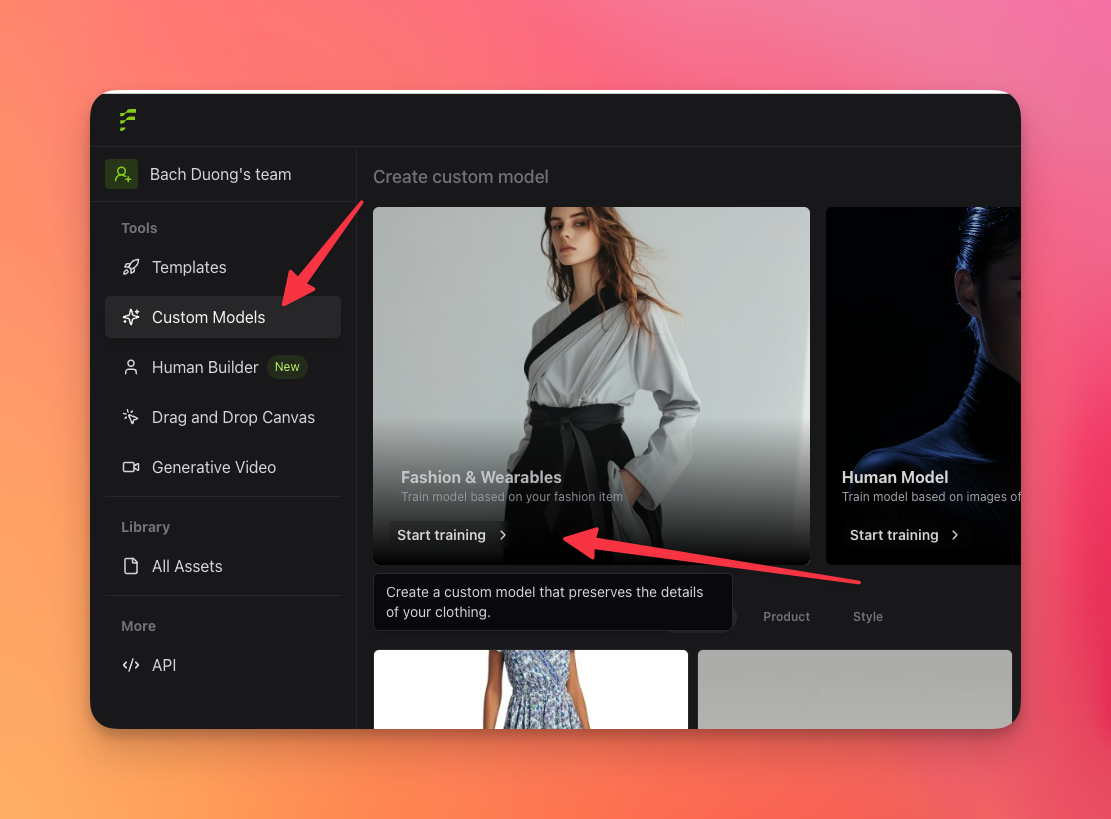Start training for Human Model
This screenshot has height=819, width=1111.
coord(894,535)
